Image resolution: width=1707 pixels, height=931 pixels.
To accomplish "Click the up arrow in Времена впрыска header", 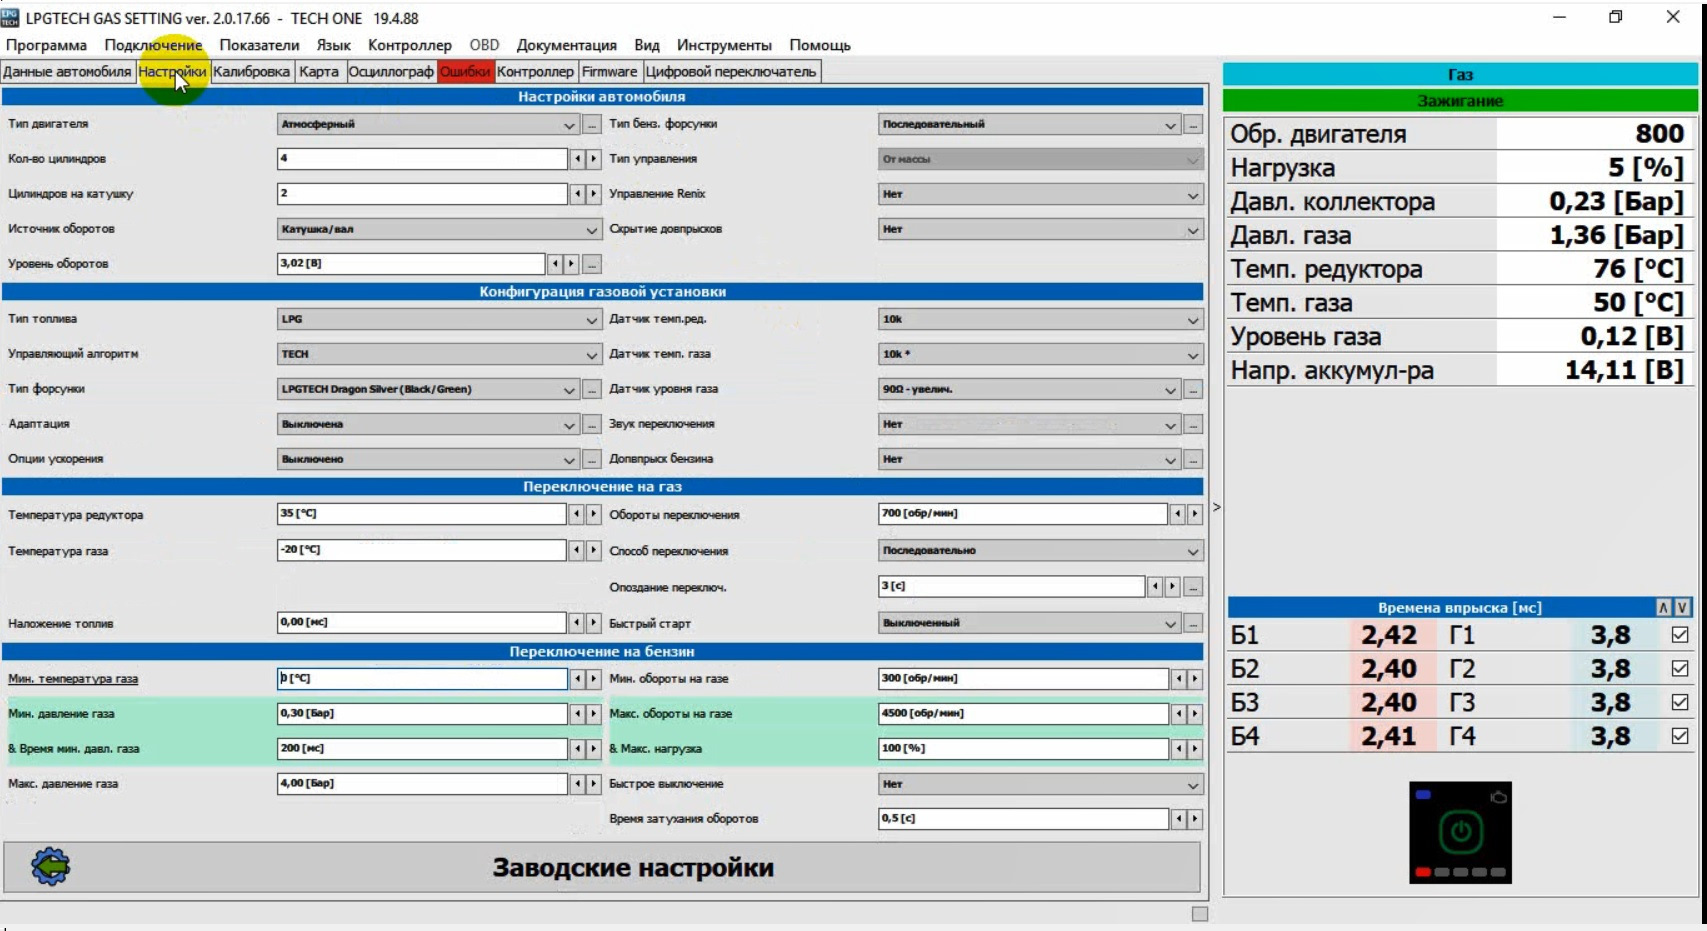I will [x=1663, y=607].
